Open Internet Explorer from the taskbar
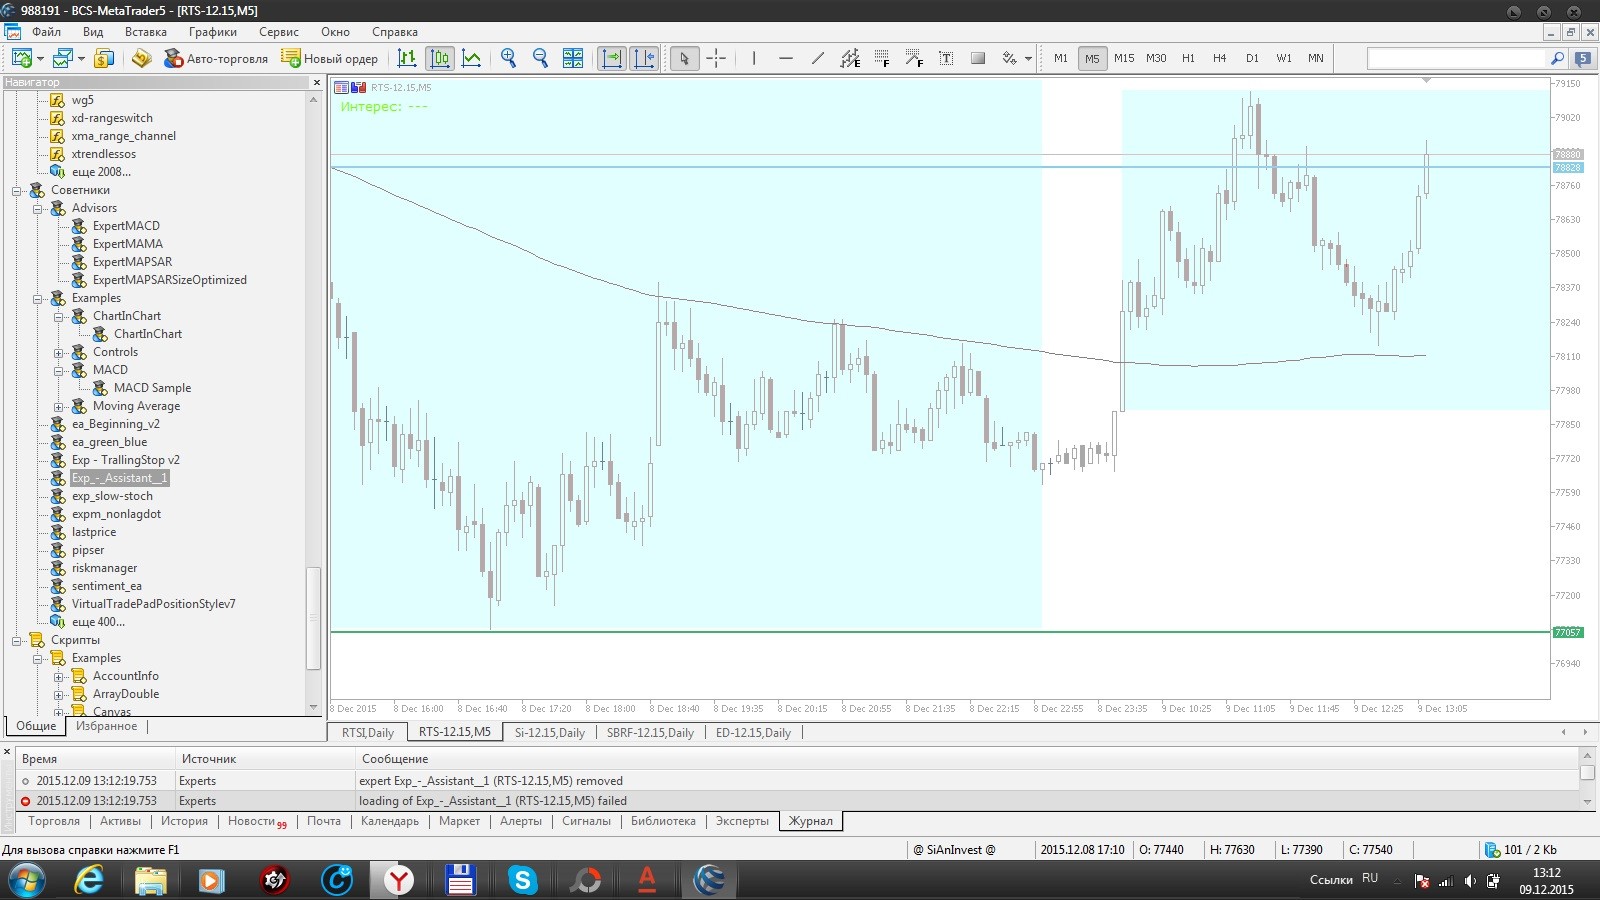 [x=90, y=880]
